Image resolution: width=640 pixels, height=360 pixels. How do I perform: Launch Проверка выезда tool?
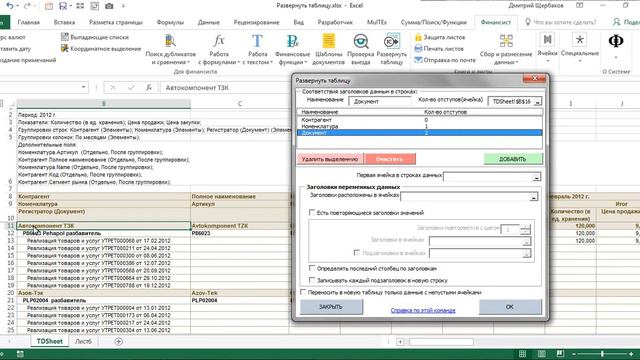tap(360, 50)
